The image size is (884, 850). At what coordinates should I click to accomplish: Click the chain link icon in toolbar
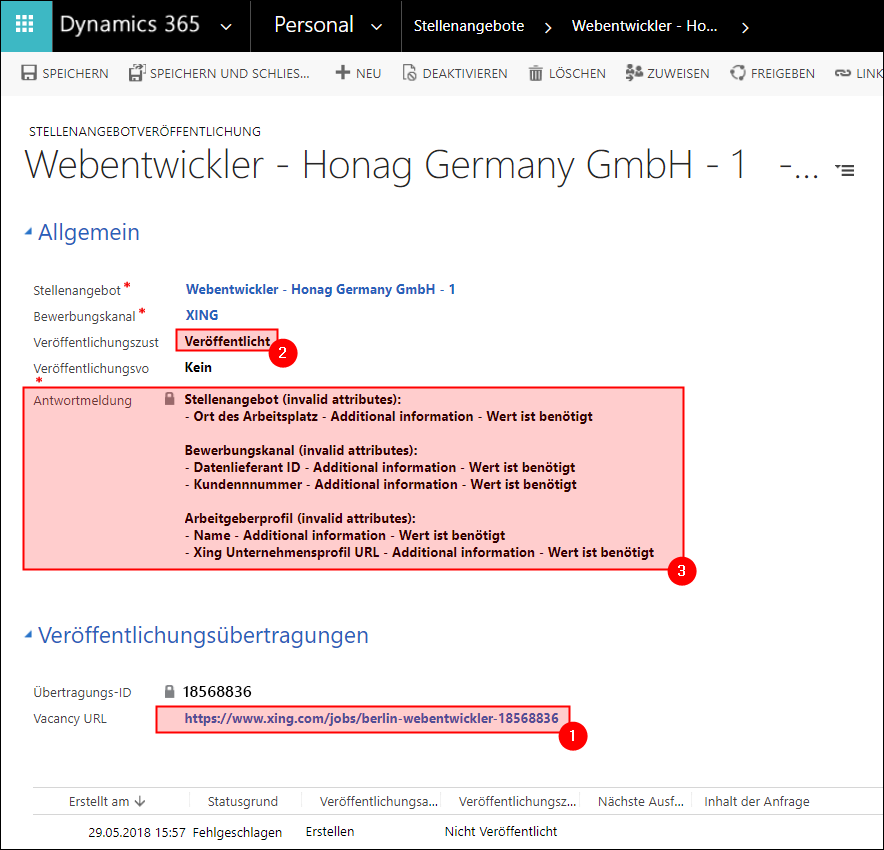(x=843, y=73)
